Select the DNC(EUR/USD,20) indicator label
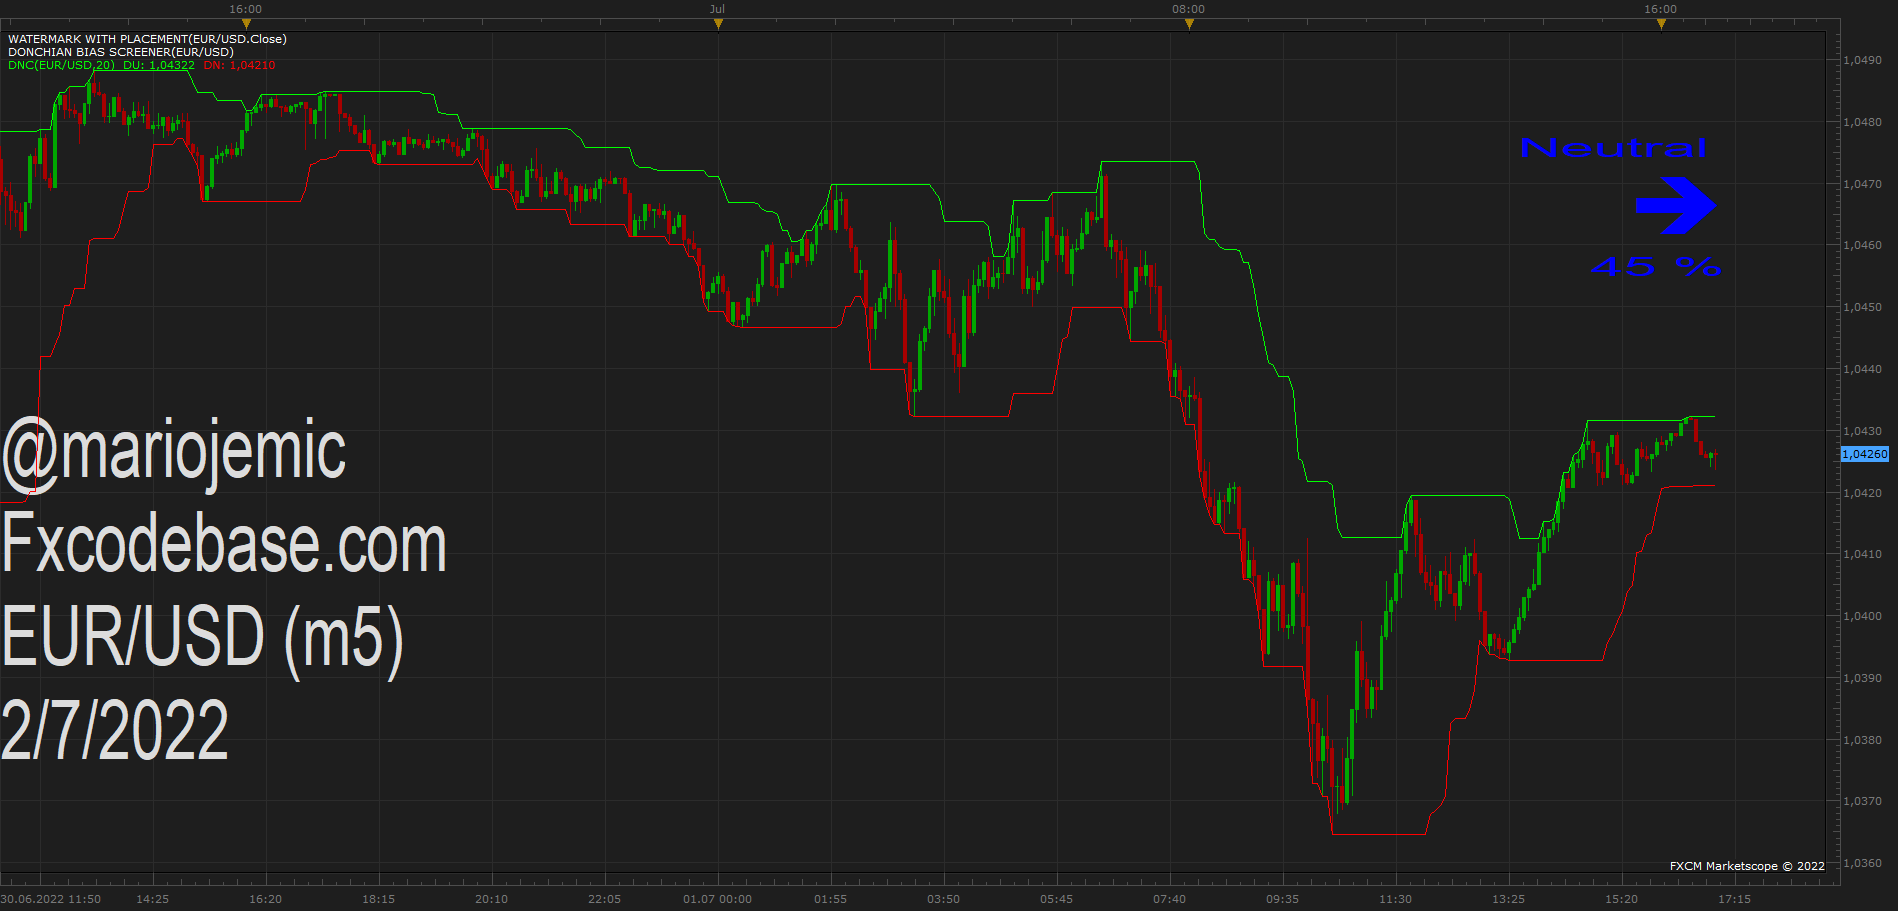Image resolution: width=1898 pixels, height=911 pixels. [61, 65]
